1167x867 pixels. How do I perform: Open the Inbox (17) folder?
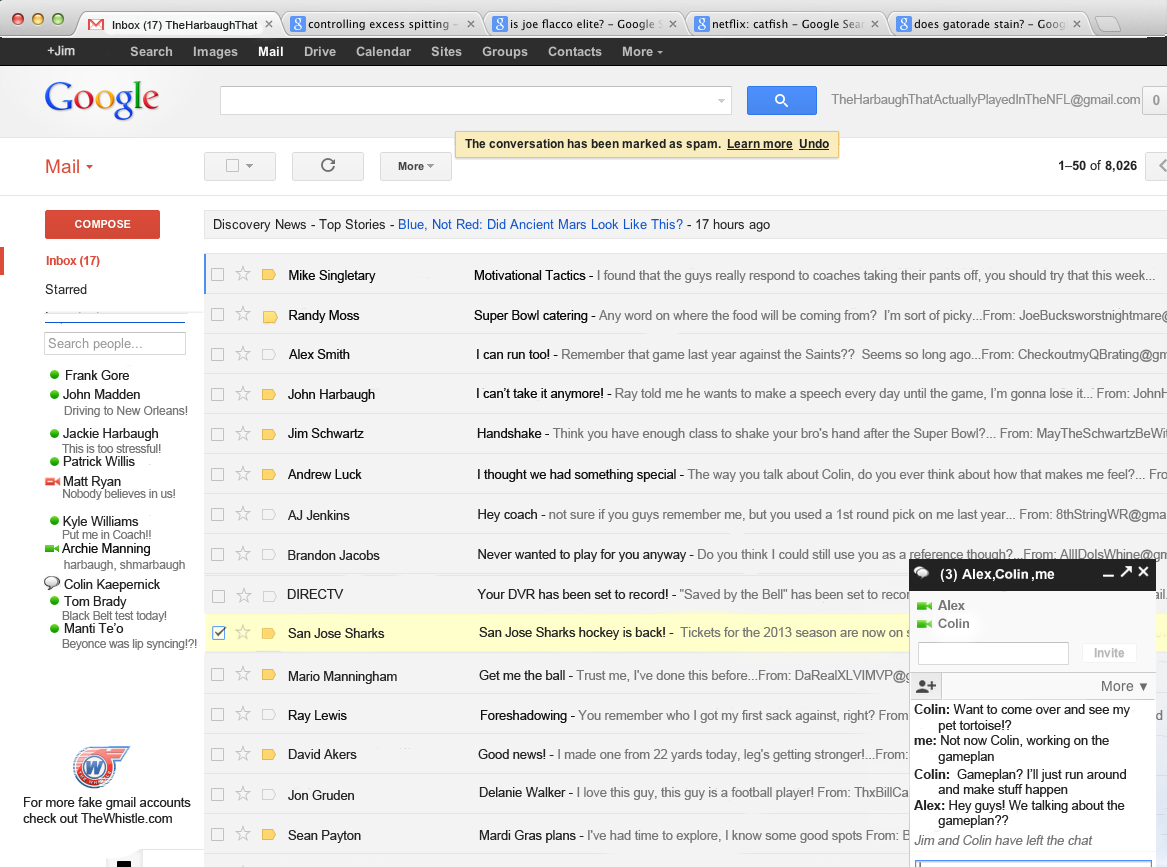pyautogui.click(x=73, y=260)
